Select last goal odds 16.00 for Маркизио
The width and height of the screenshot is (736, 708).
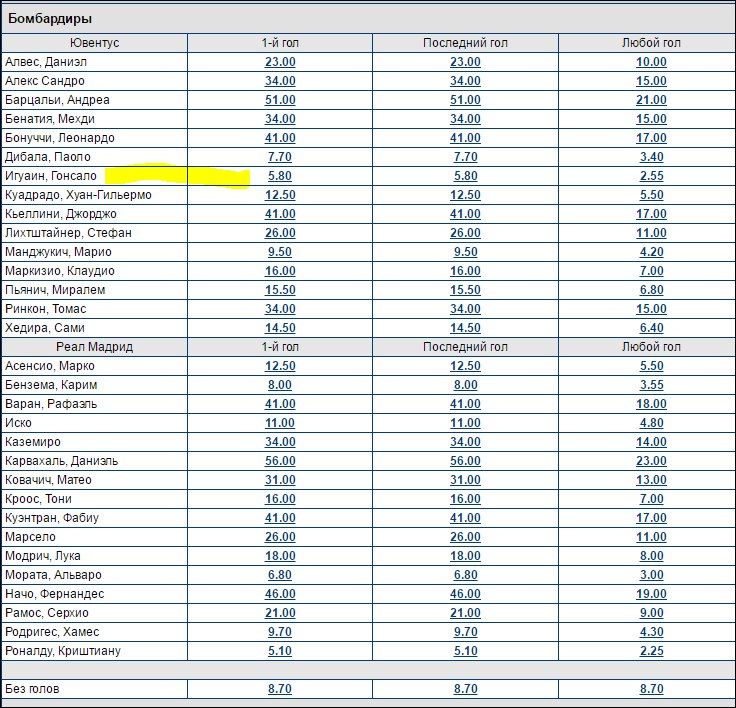pyautogui.click(x=465, y=271)
